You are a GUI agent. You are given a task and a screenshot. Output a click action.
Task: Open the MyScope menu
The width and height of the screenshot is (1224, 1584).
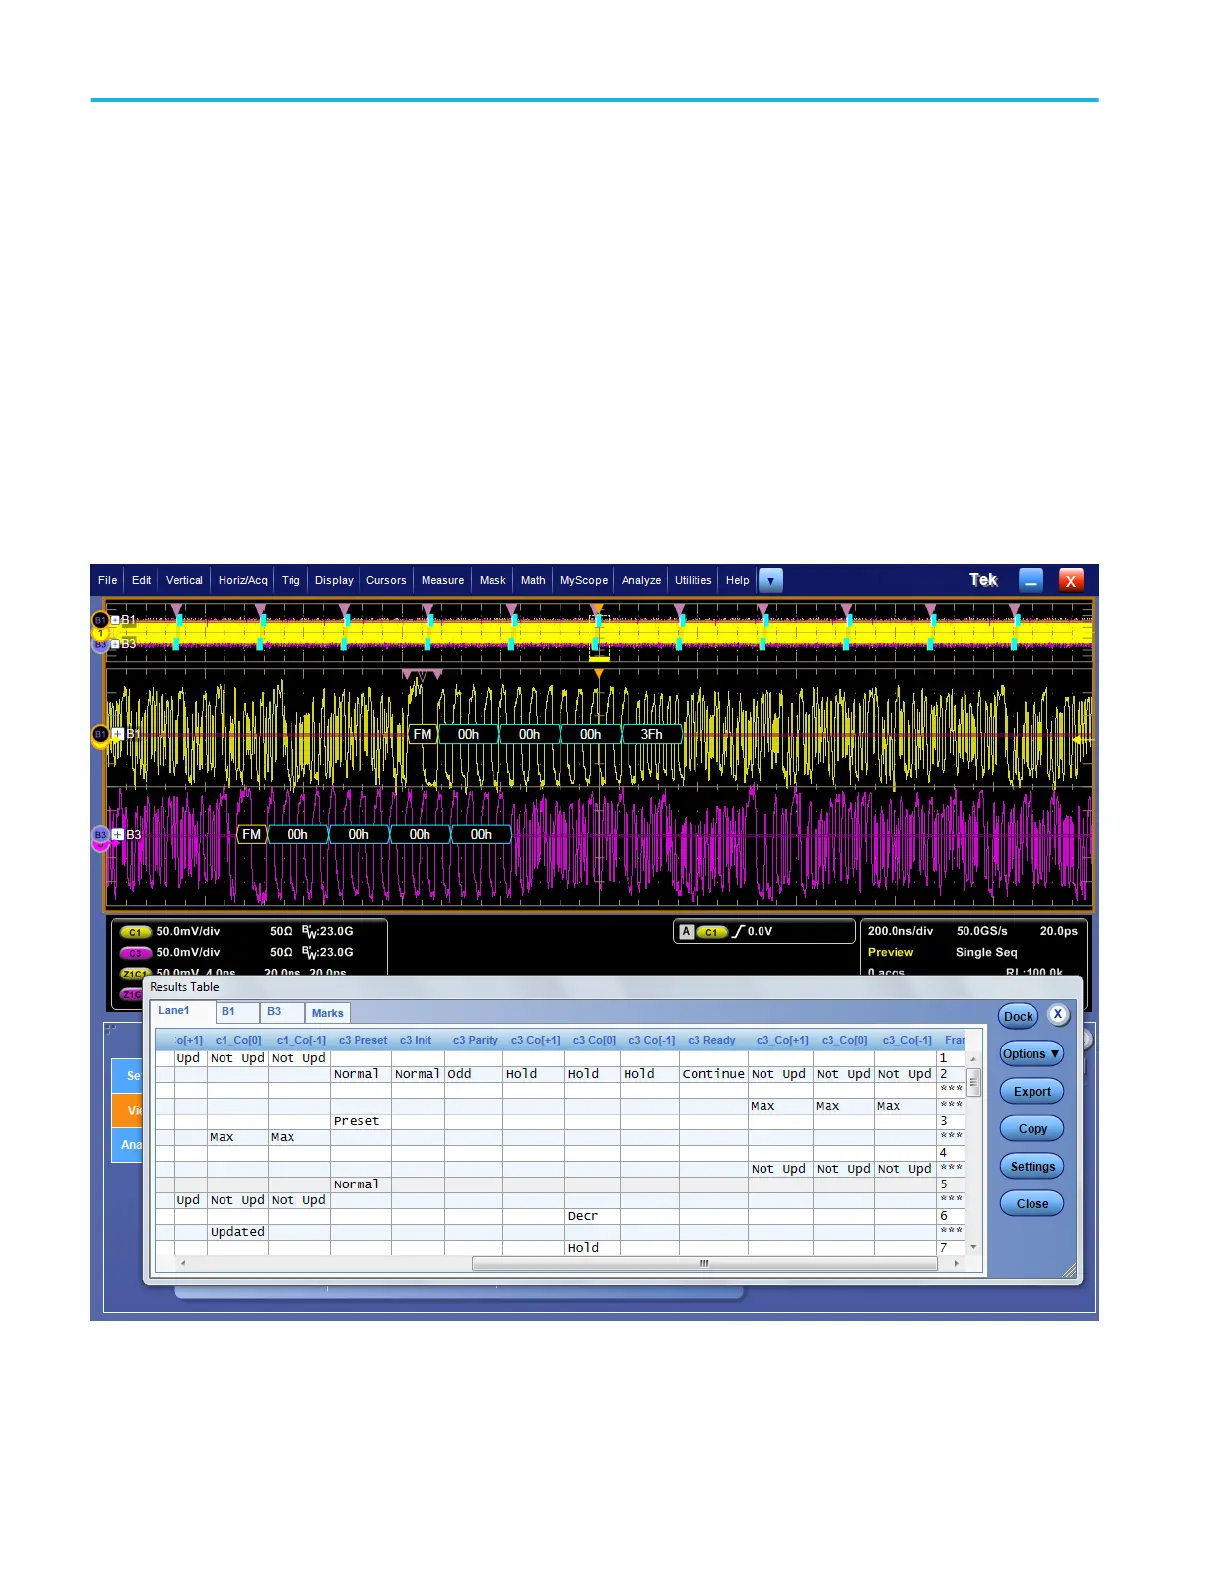click(584, 580)
